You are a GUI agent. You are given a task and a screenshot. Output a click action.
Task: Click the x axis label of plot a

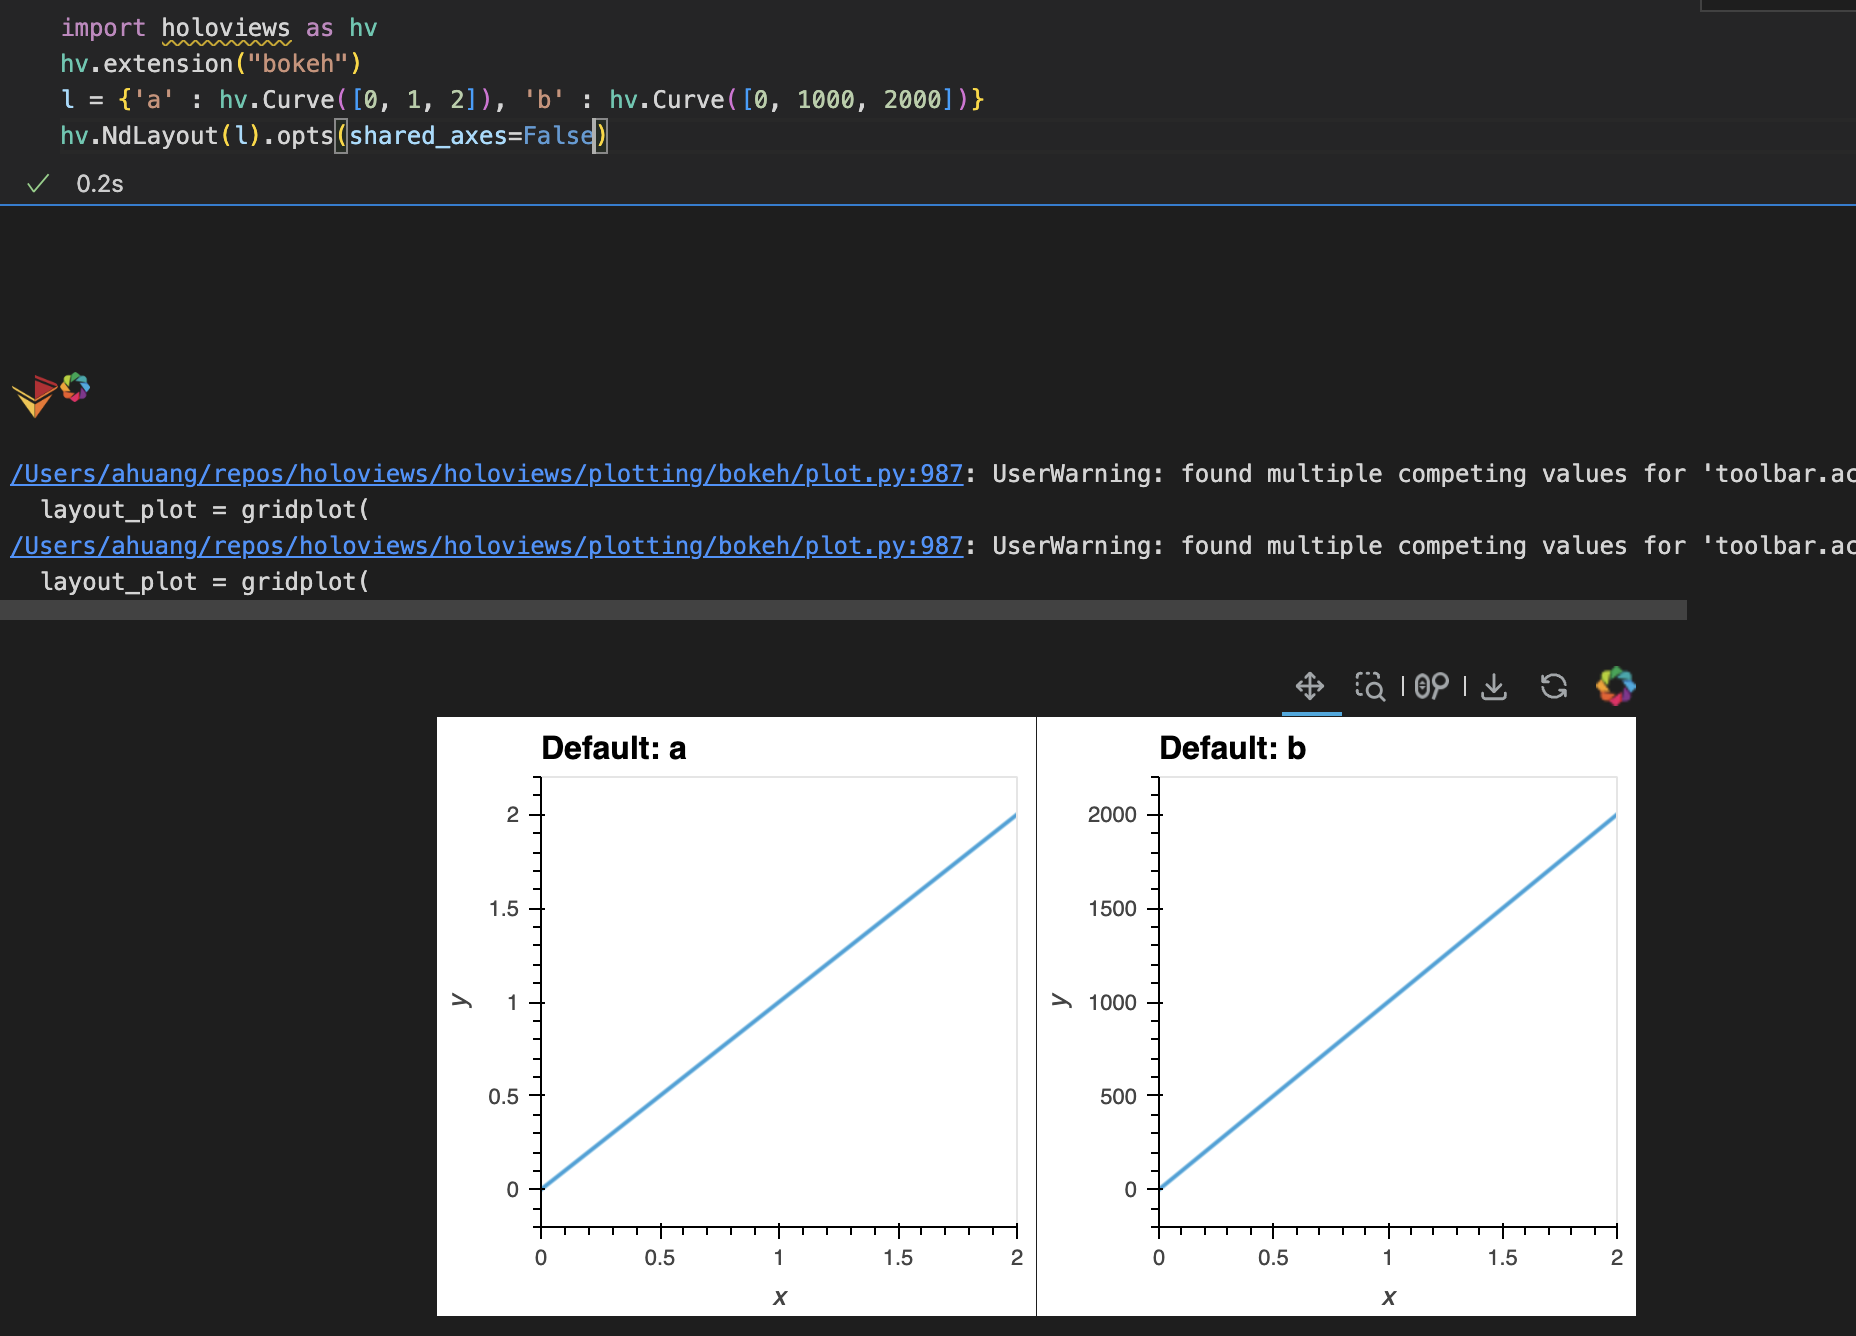coord(780,1297)
